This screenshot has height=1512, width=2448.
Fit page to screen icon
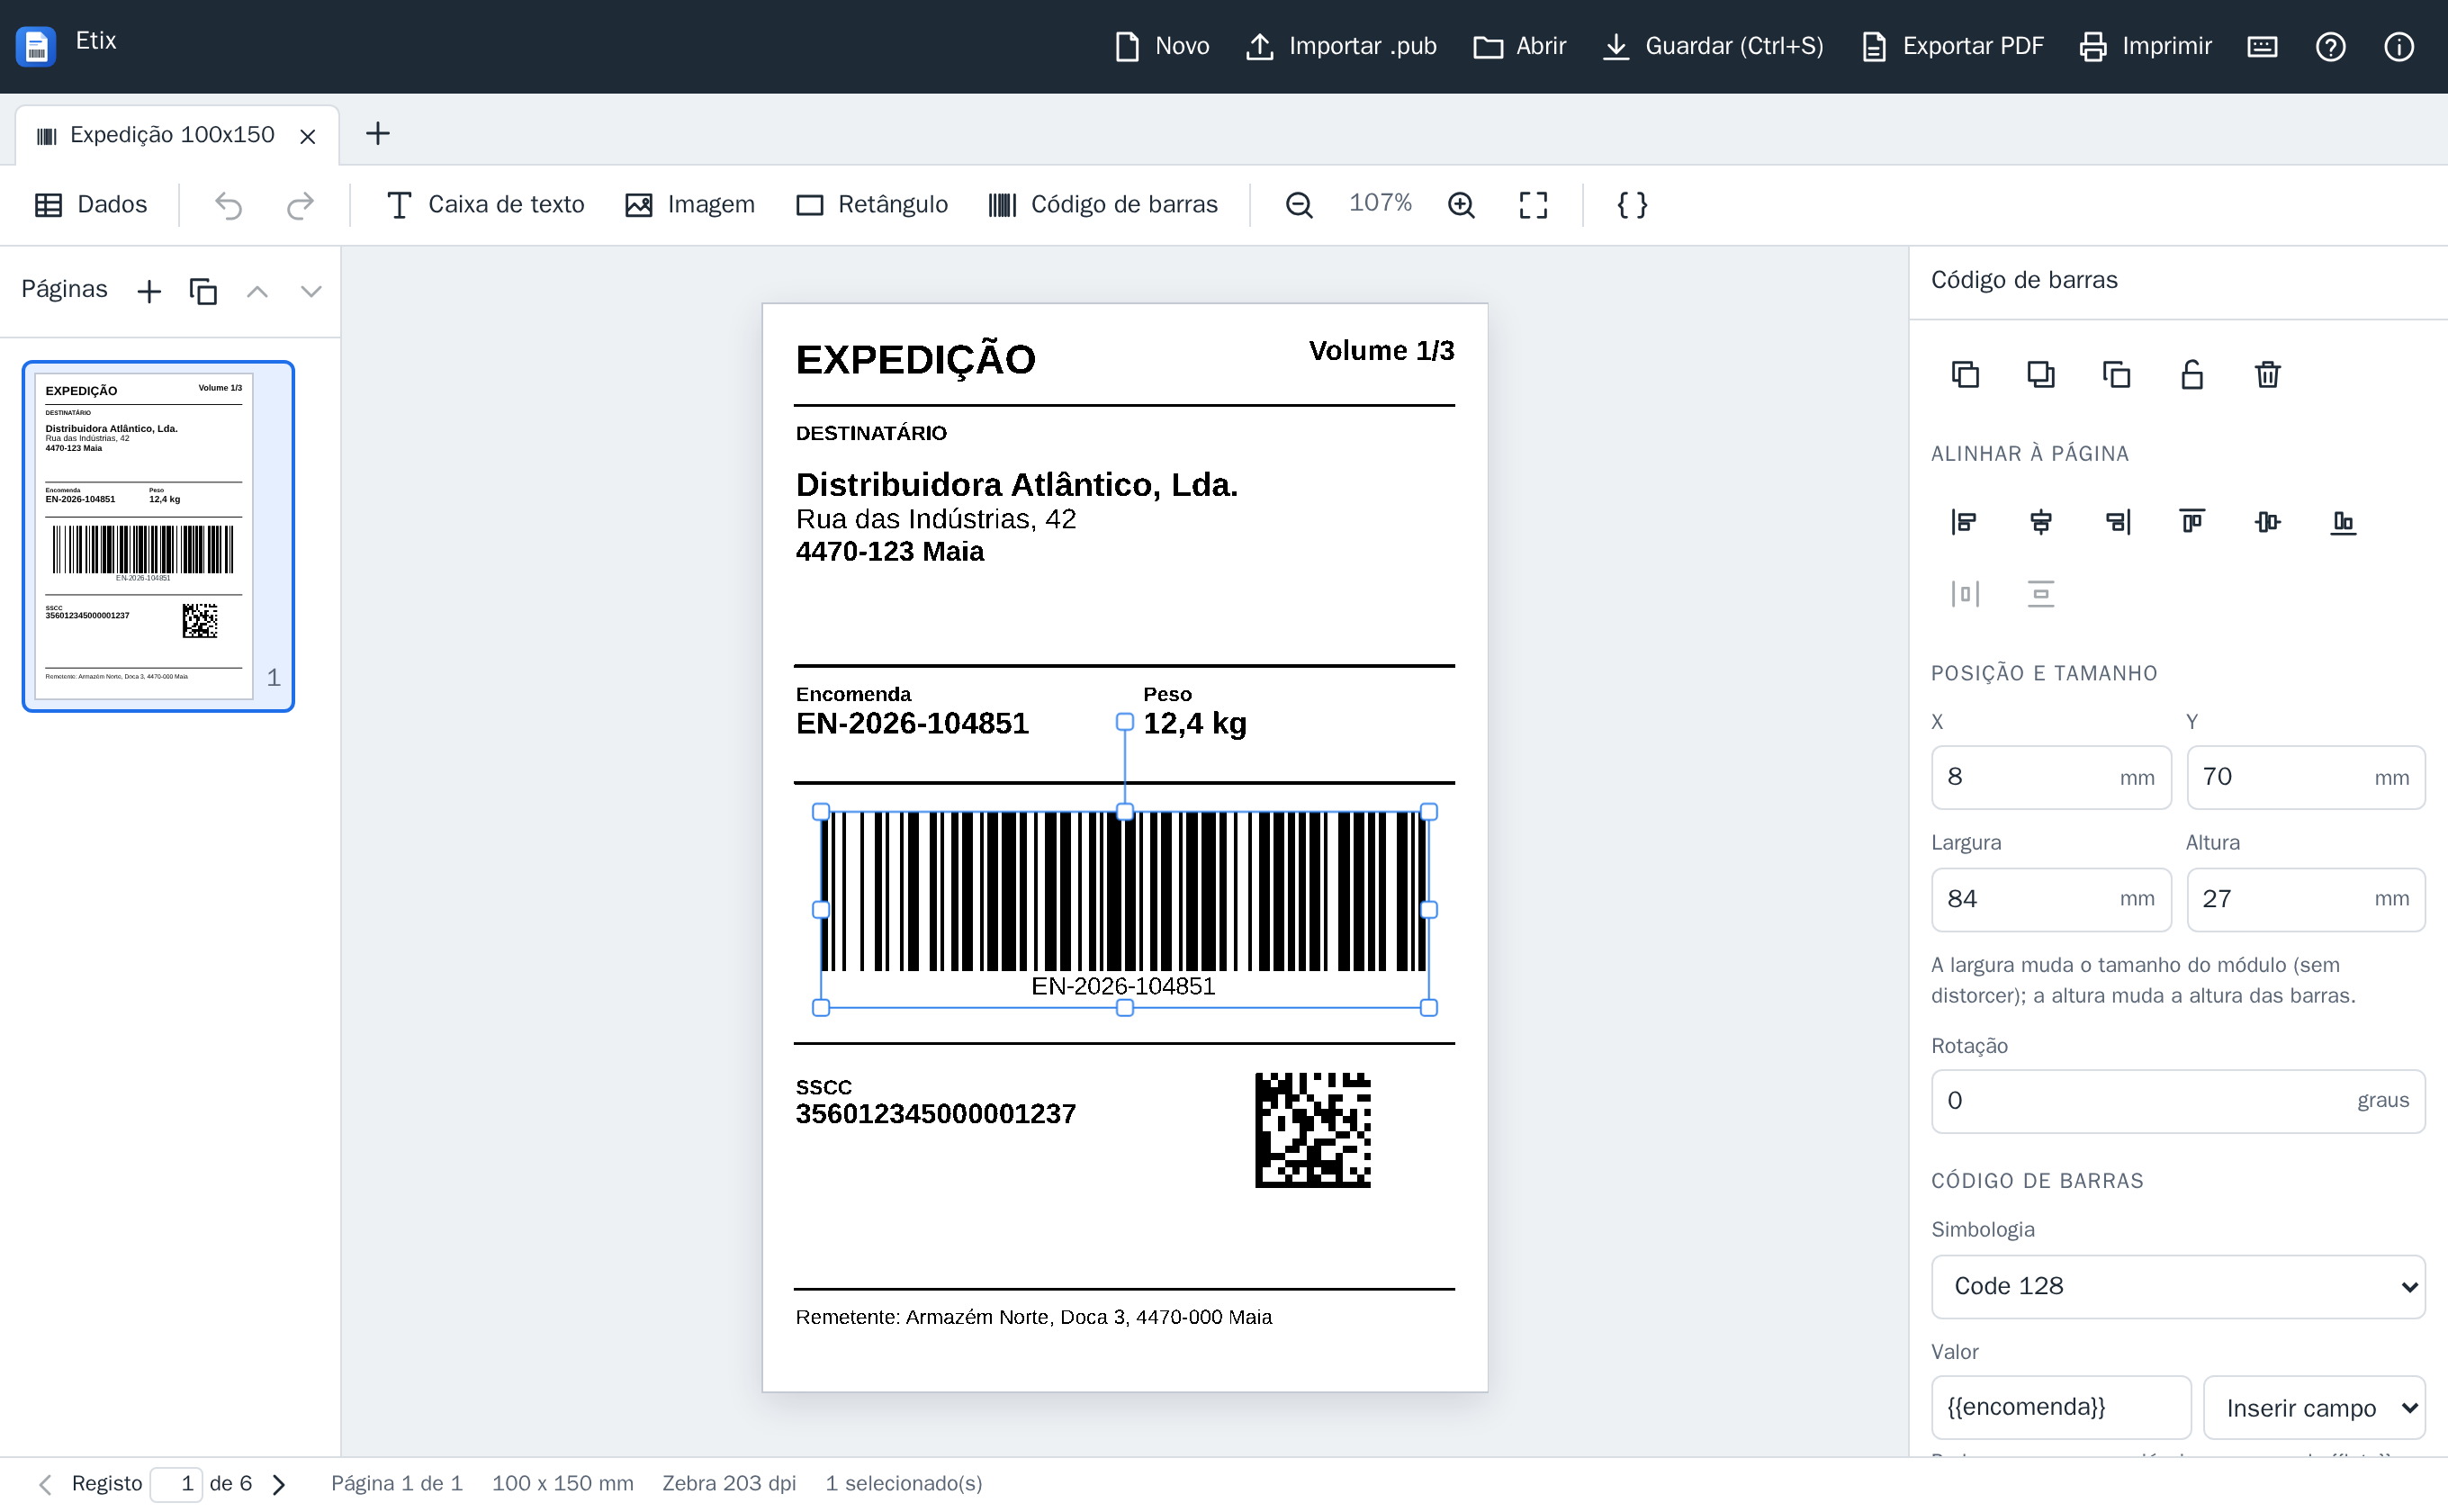[x=1533, y=205]
